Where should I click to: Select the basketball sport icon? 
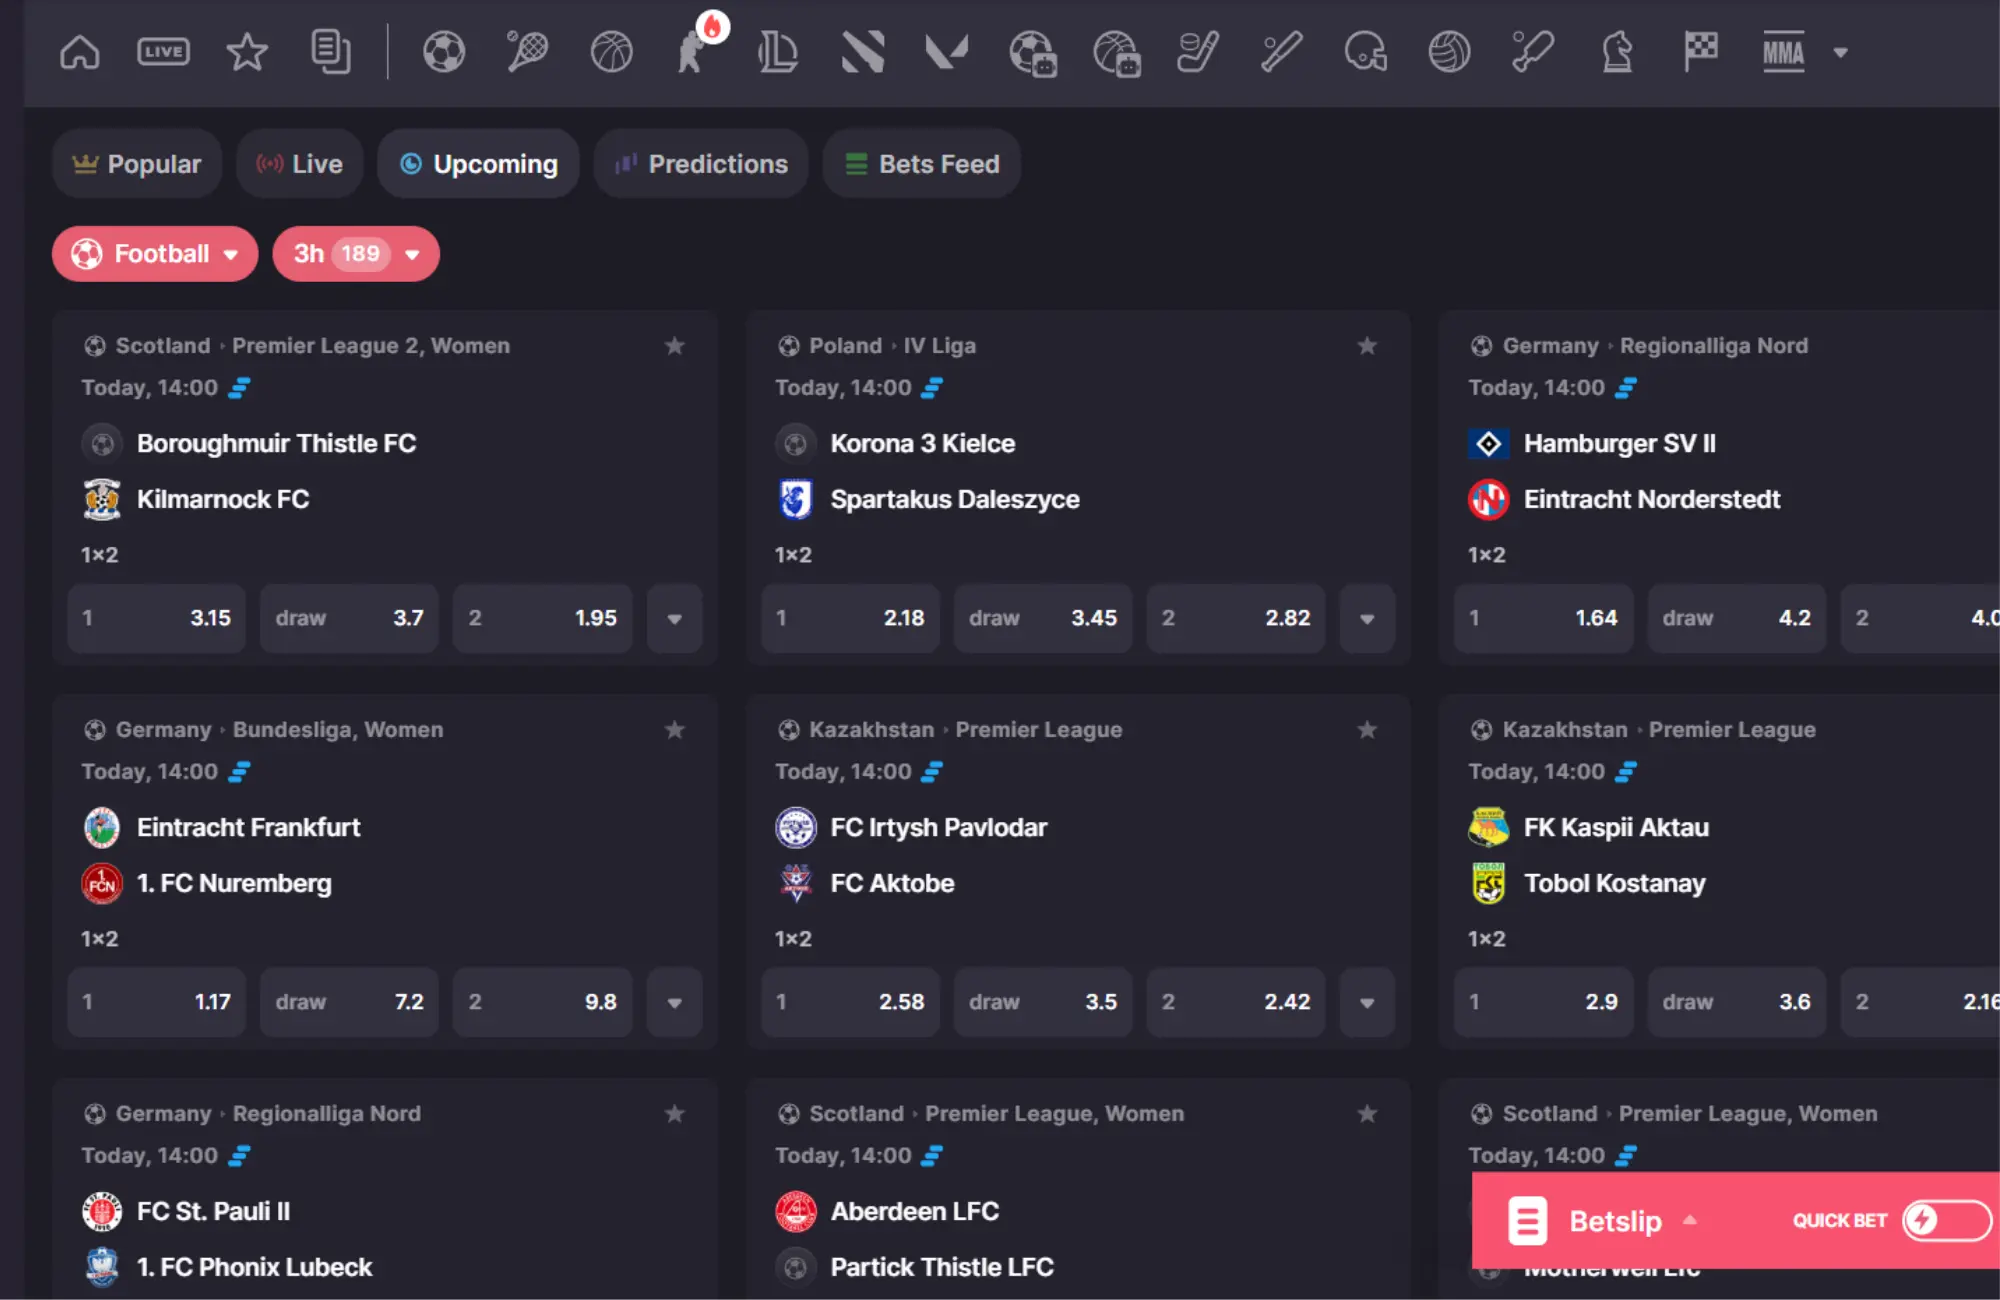coord(611,52)
